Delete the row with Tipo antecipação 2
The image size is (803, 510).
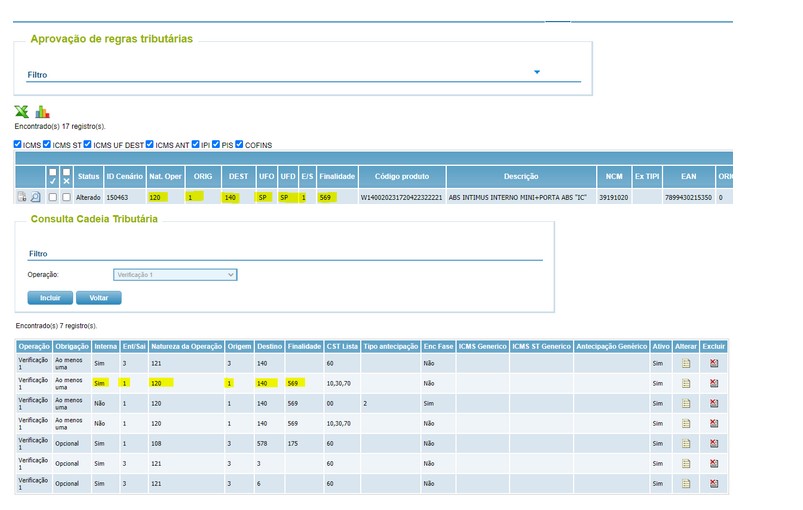click(x=714, y=403)
